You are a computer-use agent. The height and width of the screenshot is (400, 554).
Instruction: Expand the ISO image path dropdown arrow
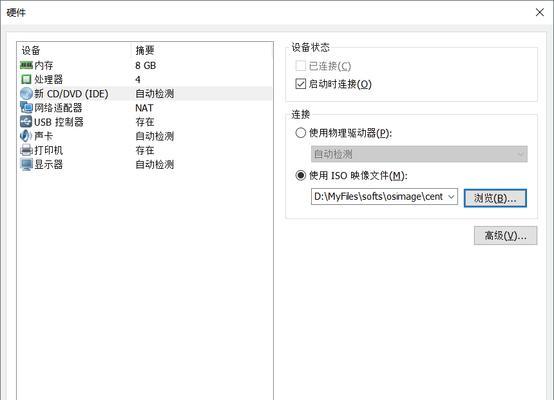pos(451,196)
